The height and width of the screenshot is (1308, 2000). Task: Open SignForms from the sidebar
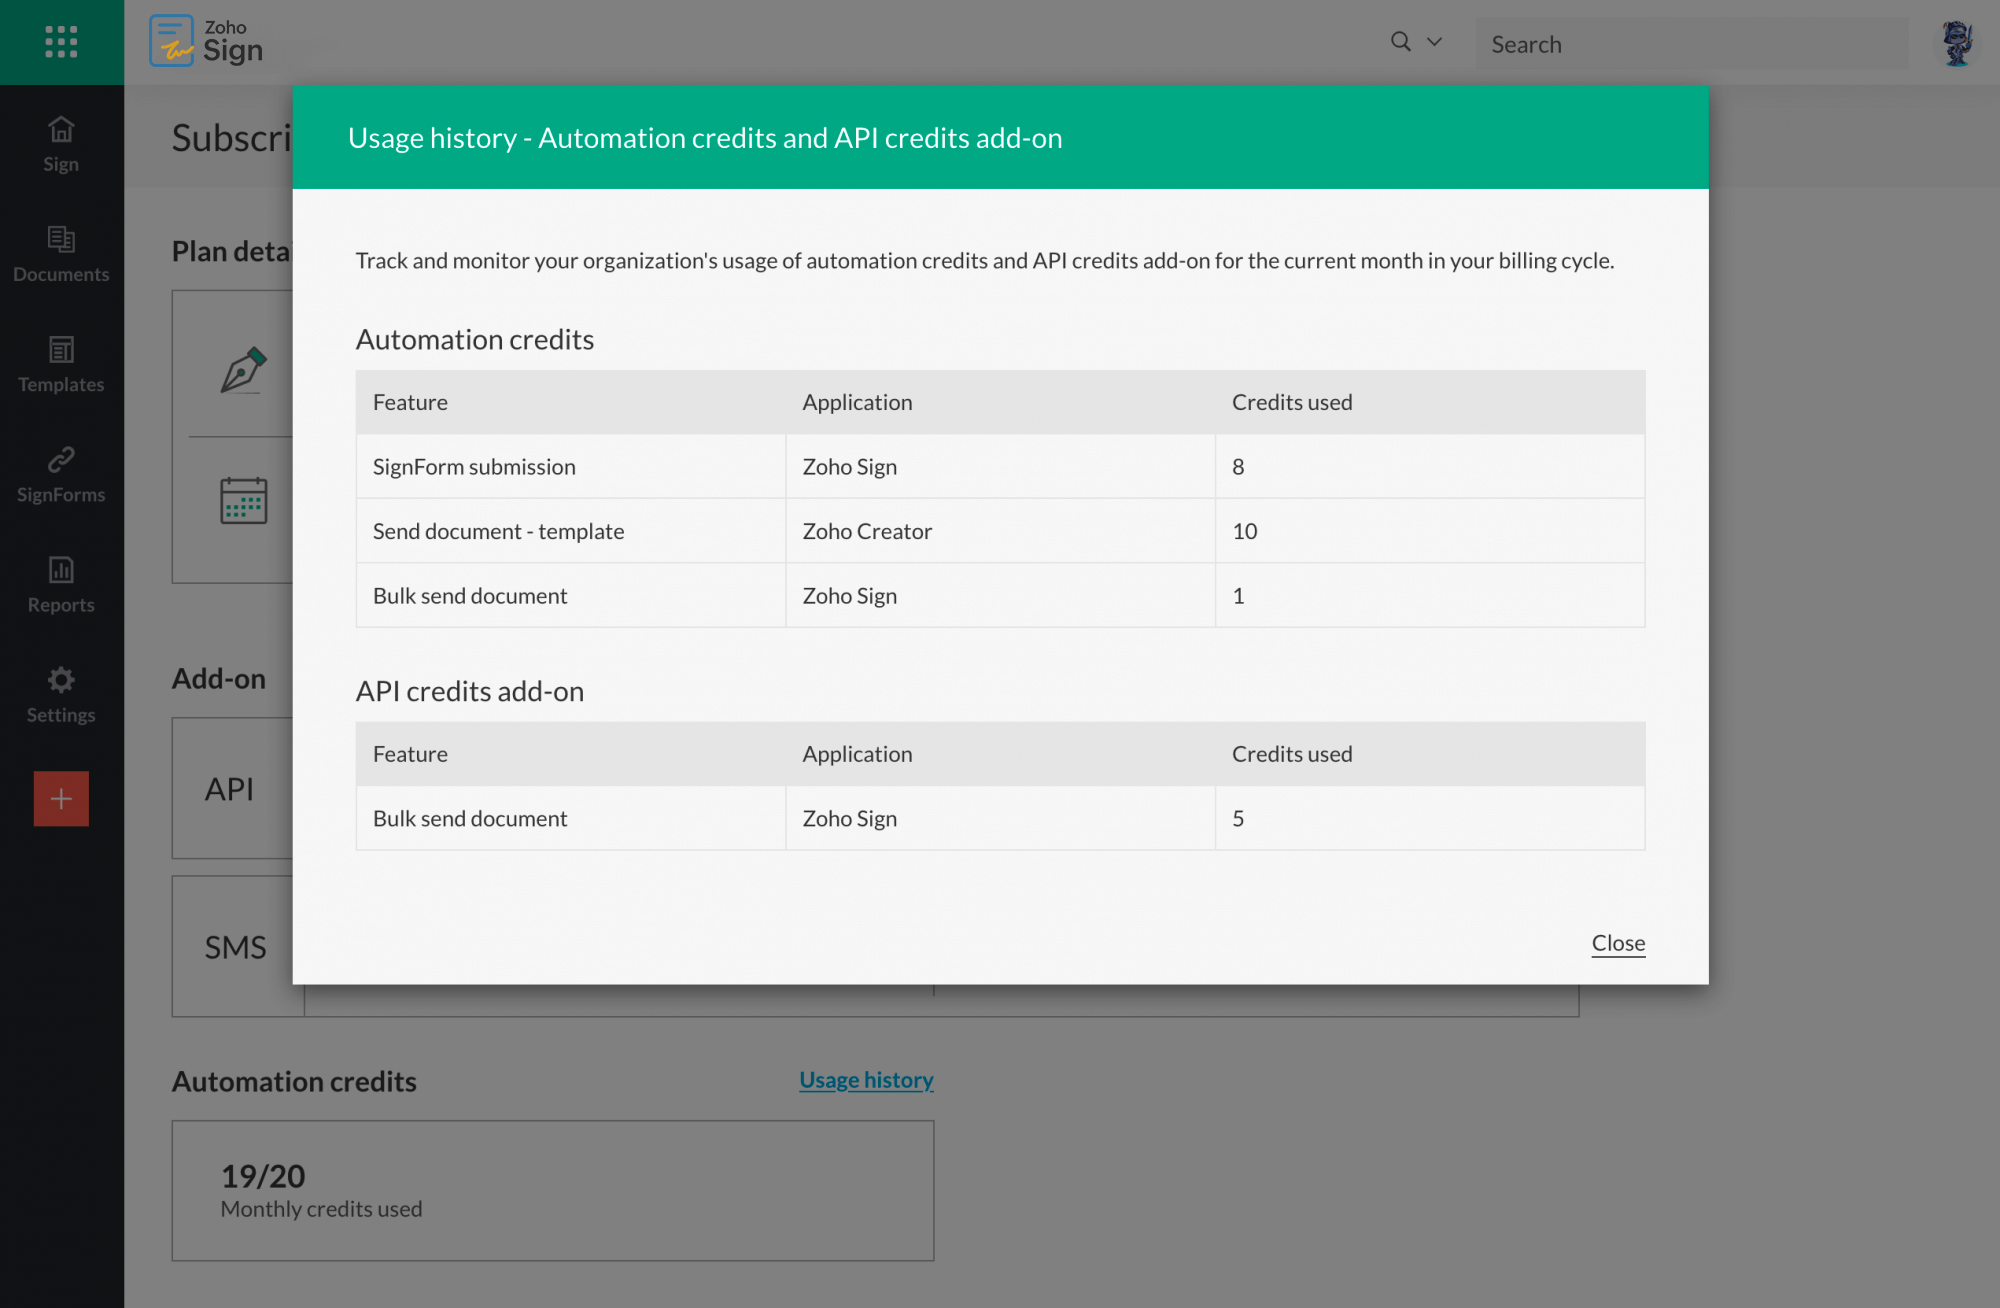[x=61, y=475]
